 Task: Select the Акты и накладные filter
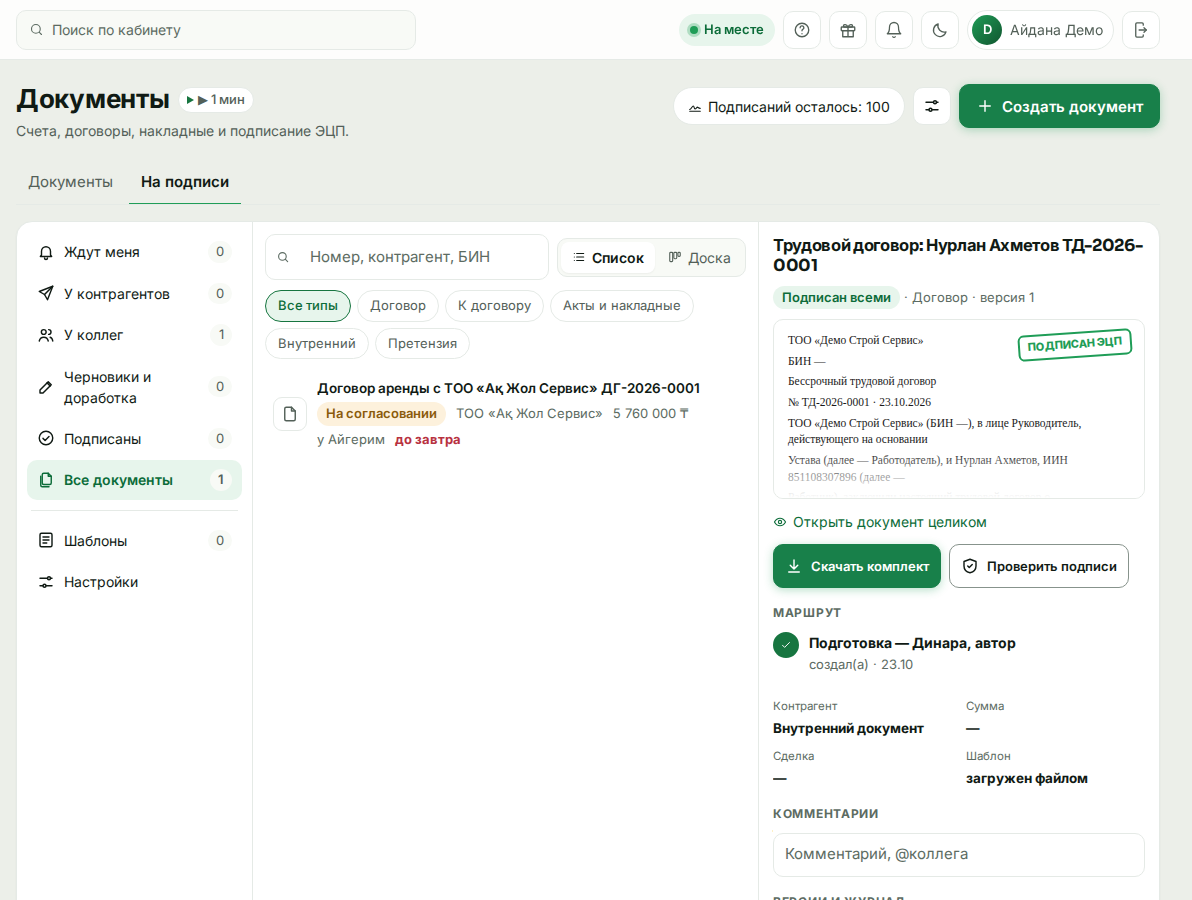click(621, 306)
